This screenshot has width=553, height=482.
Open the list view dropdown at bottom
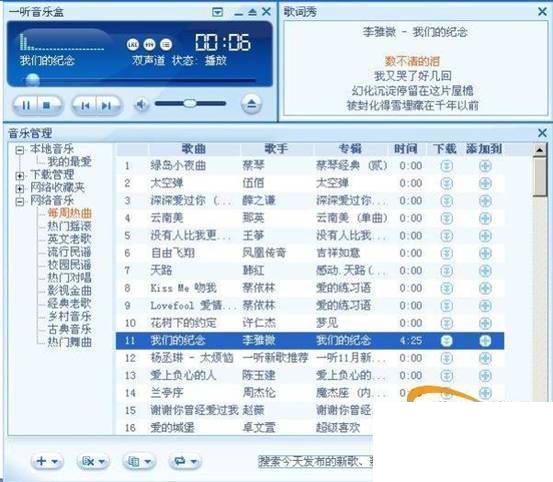tap(139, 461)
